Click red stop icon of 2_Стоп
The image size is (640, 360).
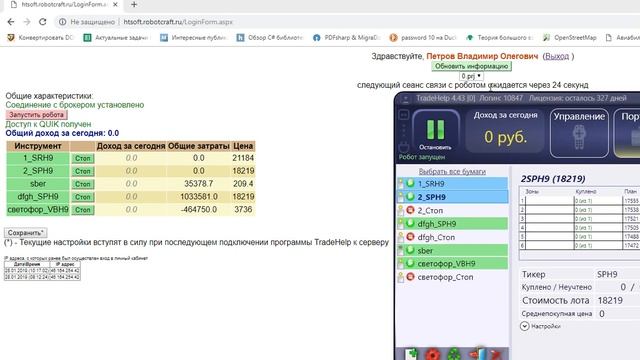click(410, 210)
